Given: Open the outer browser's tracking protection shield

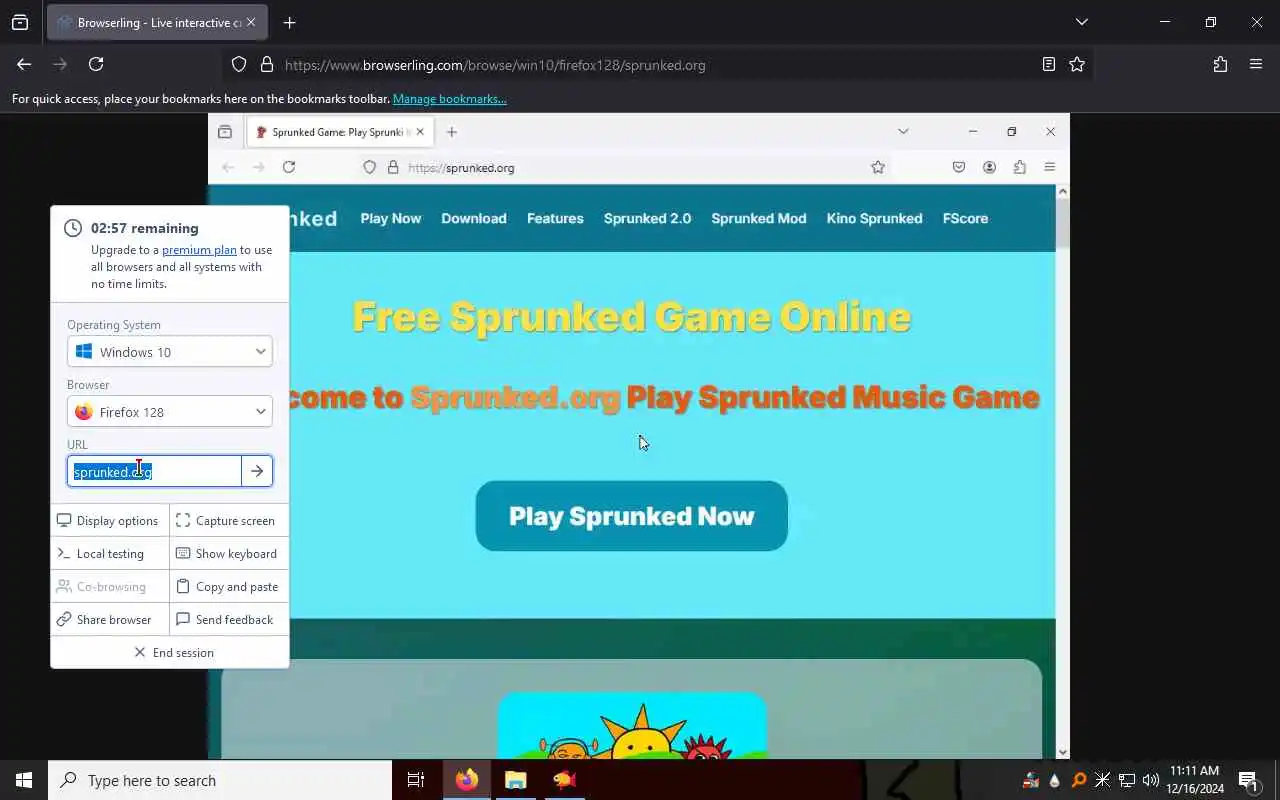Looking at the screenshot, I should coord(239,65).
